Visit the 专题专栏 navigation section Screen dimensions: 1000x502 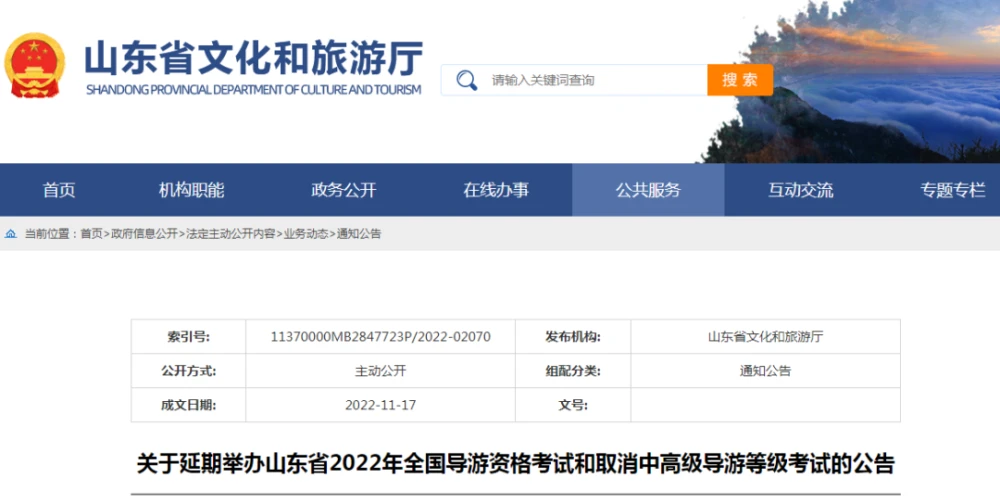tap(952, 190)
